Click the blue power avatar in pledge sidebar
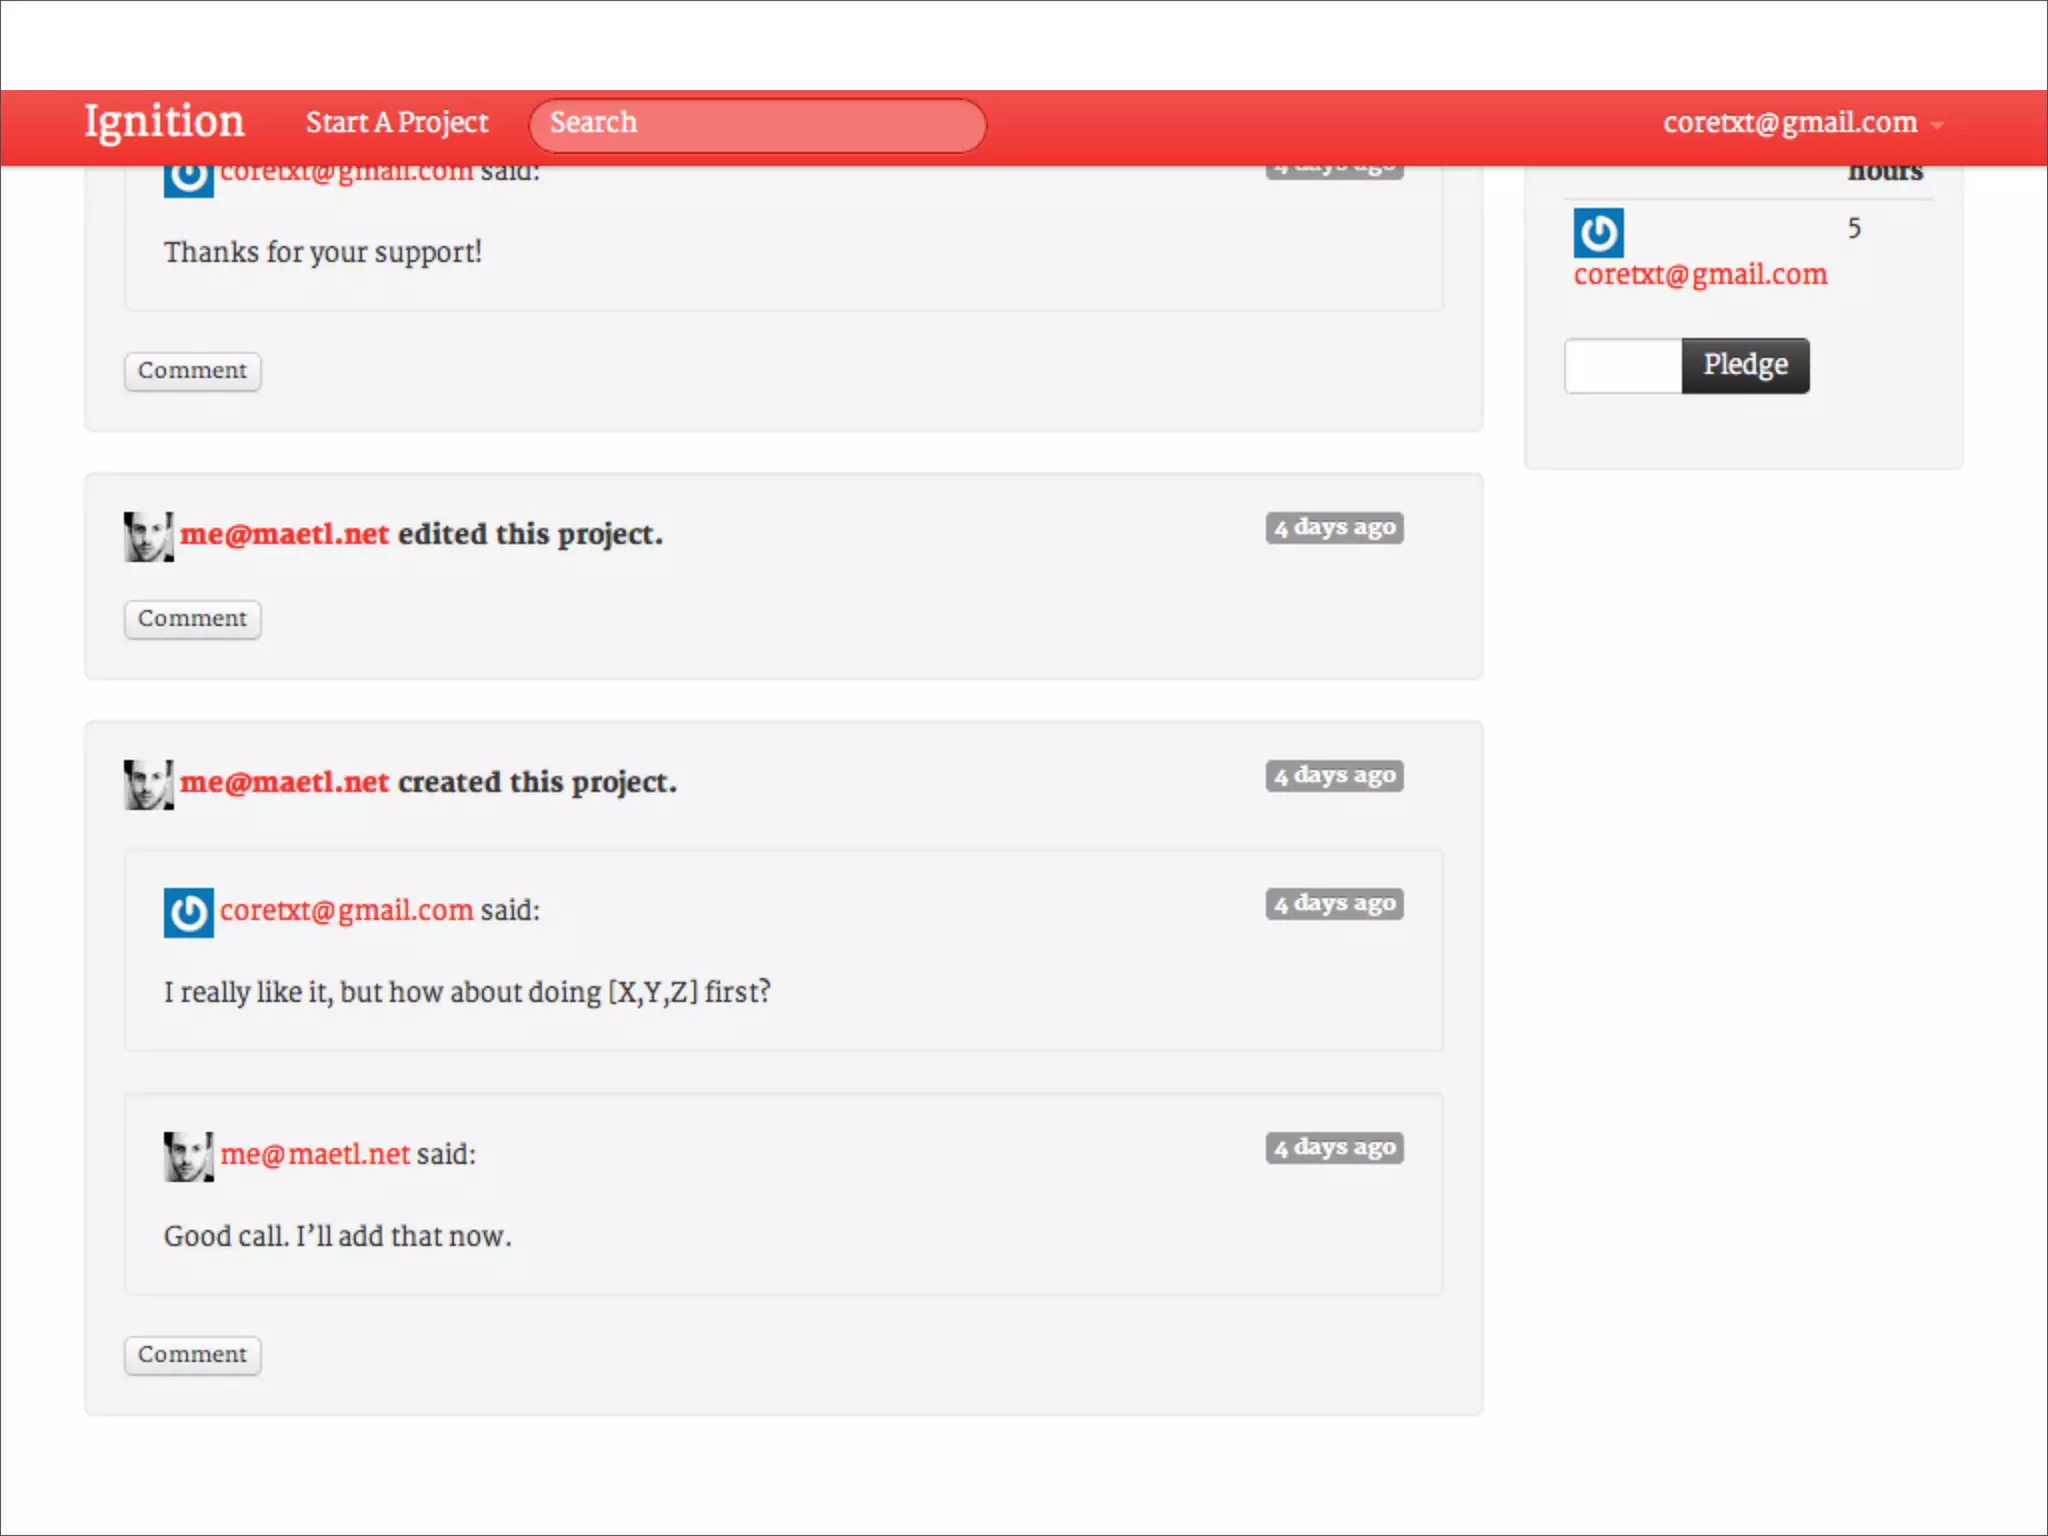This screenshot has height=1536, width=2048. click(x=1598, y=233)
